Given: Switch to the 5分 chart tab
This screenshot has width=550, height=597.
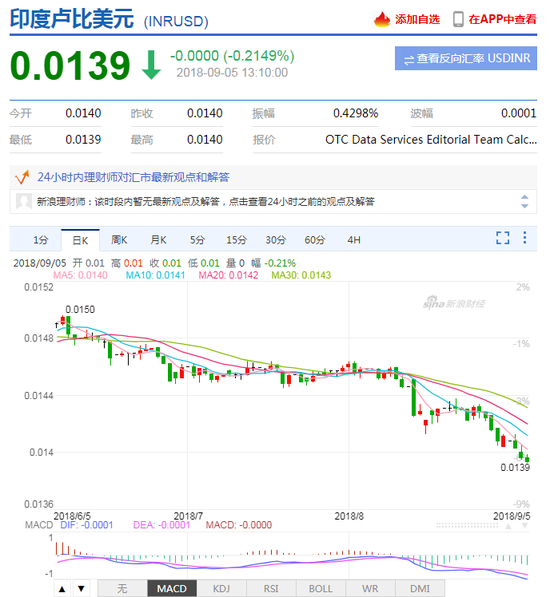Looking at the screenshot, I should pyautogui.click(x=198, y=240).
